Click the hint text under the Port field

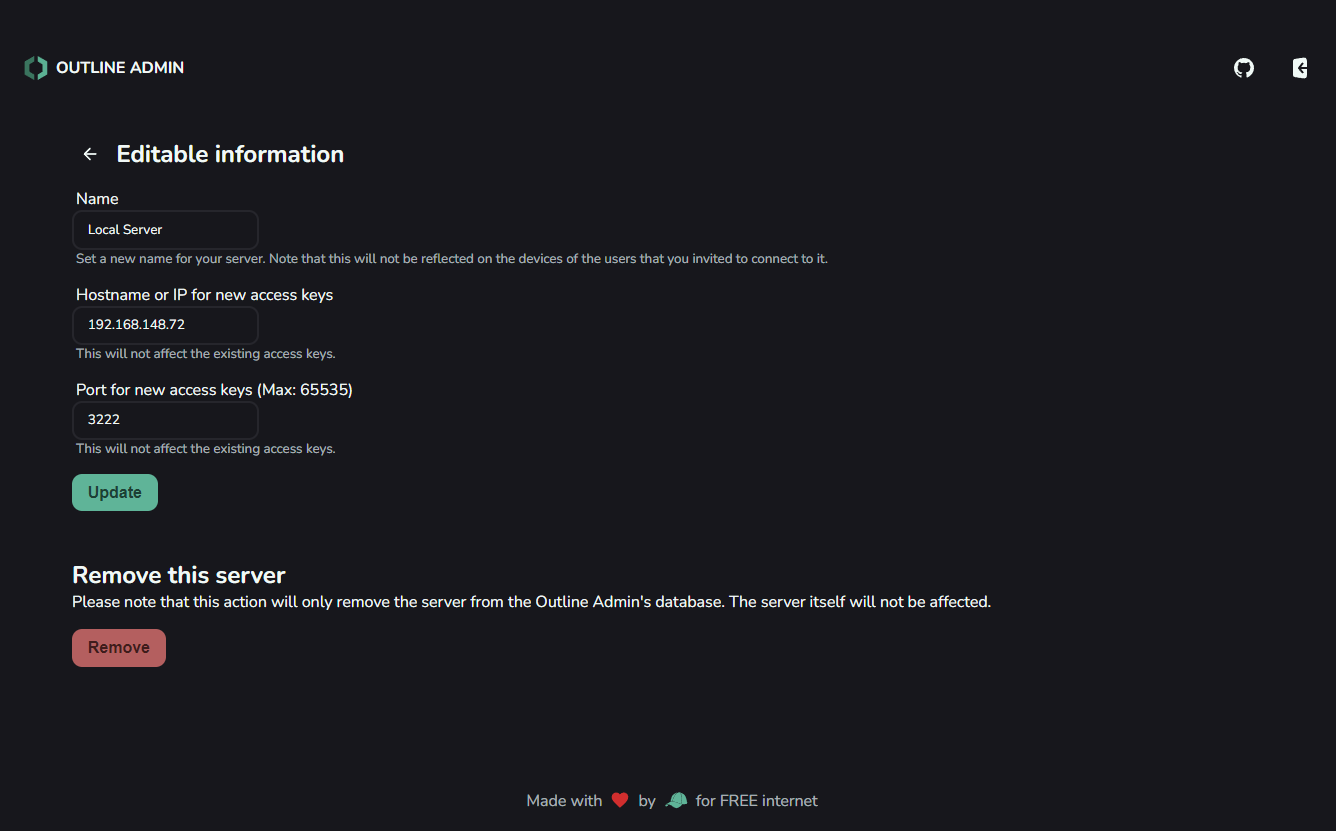[206, 449]
